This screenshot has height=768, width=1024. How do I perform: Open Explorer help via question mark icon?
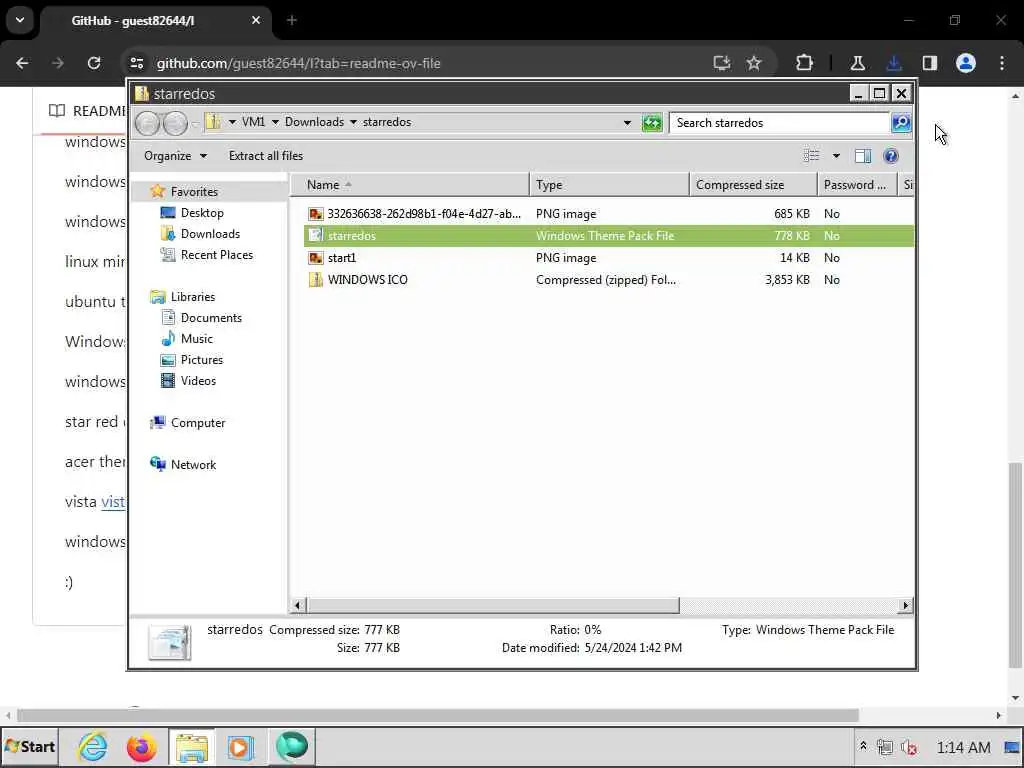(x=891, y=155)
